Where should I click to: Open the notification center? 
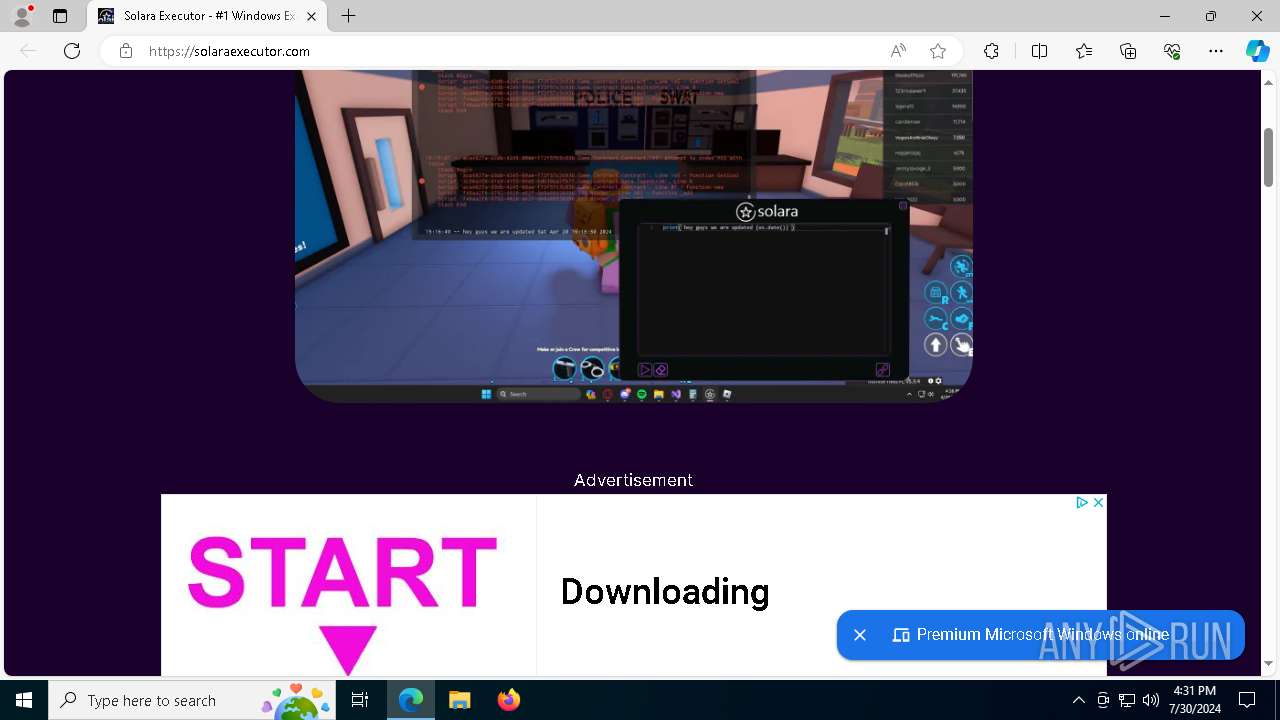[x=1247, y=700]
